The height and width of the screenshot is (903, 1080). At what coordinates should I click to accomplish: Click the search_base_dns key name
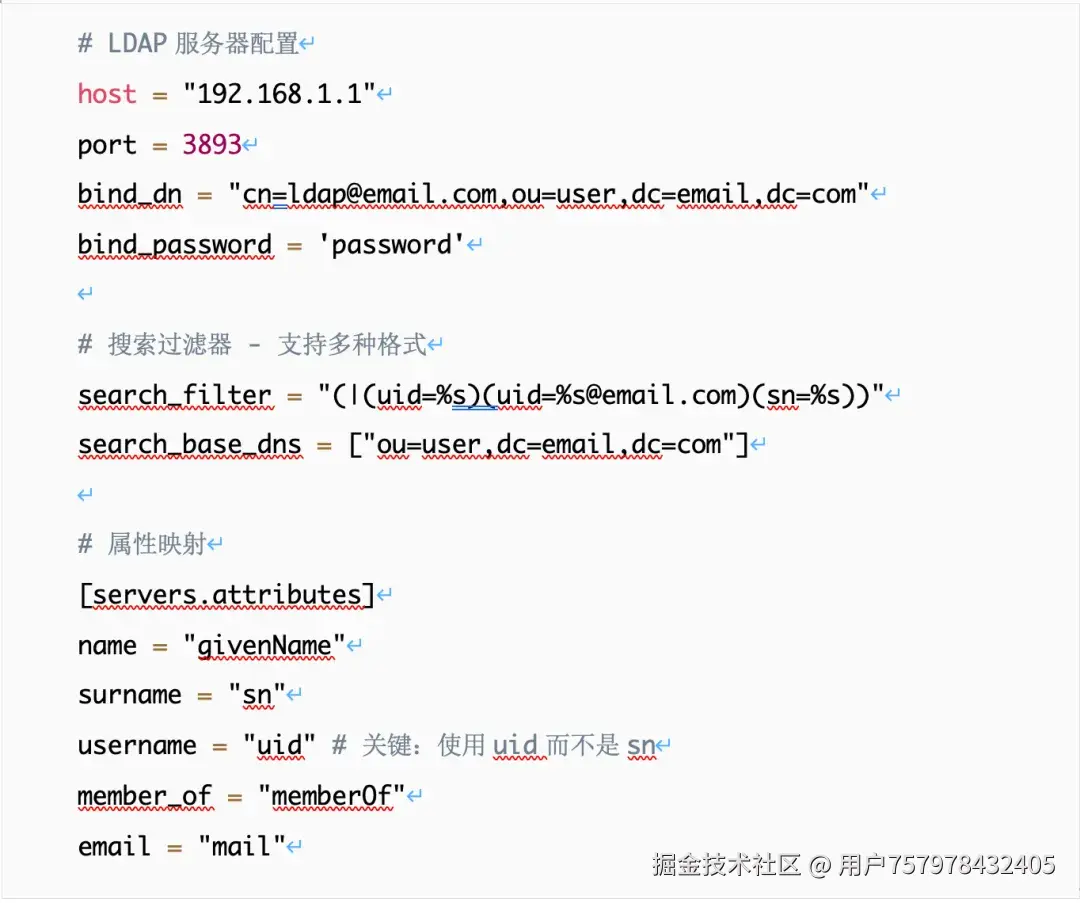click(189, 445)
